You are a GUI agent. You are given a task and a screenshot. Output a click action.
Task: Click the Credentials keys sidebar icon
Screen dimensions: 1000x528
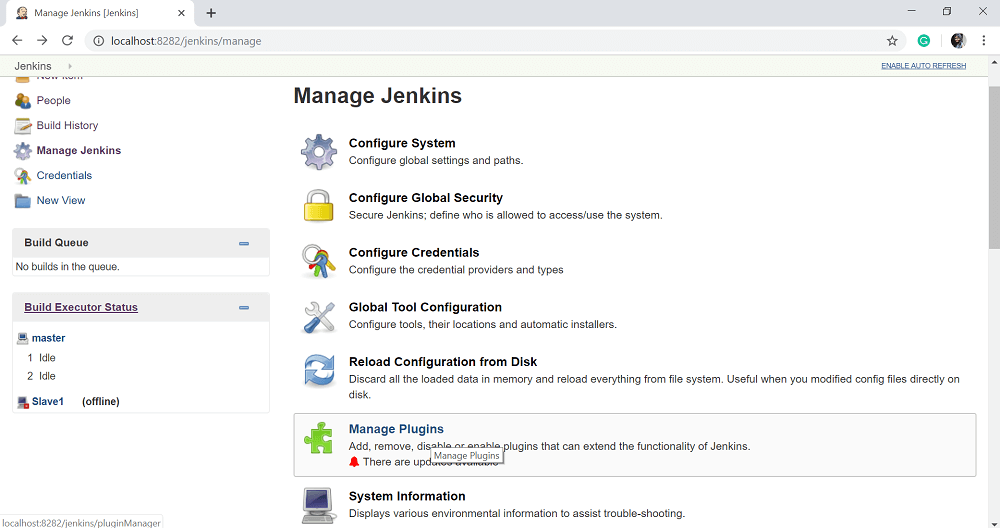tap(22, 175)
